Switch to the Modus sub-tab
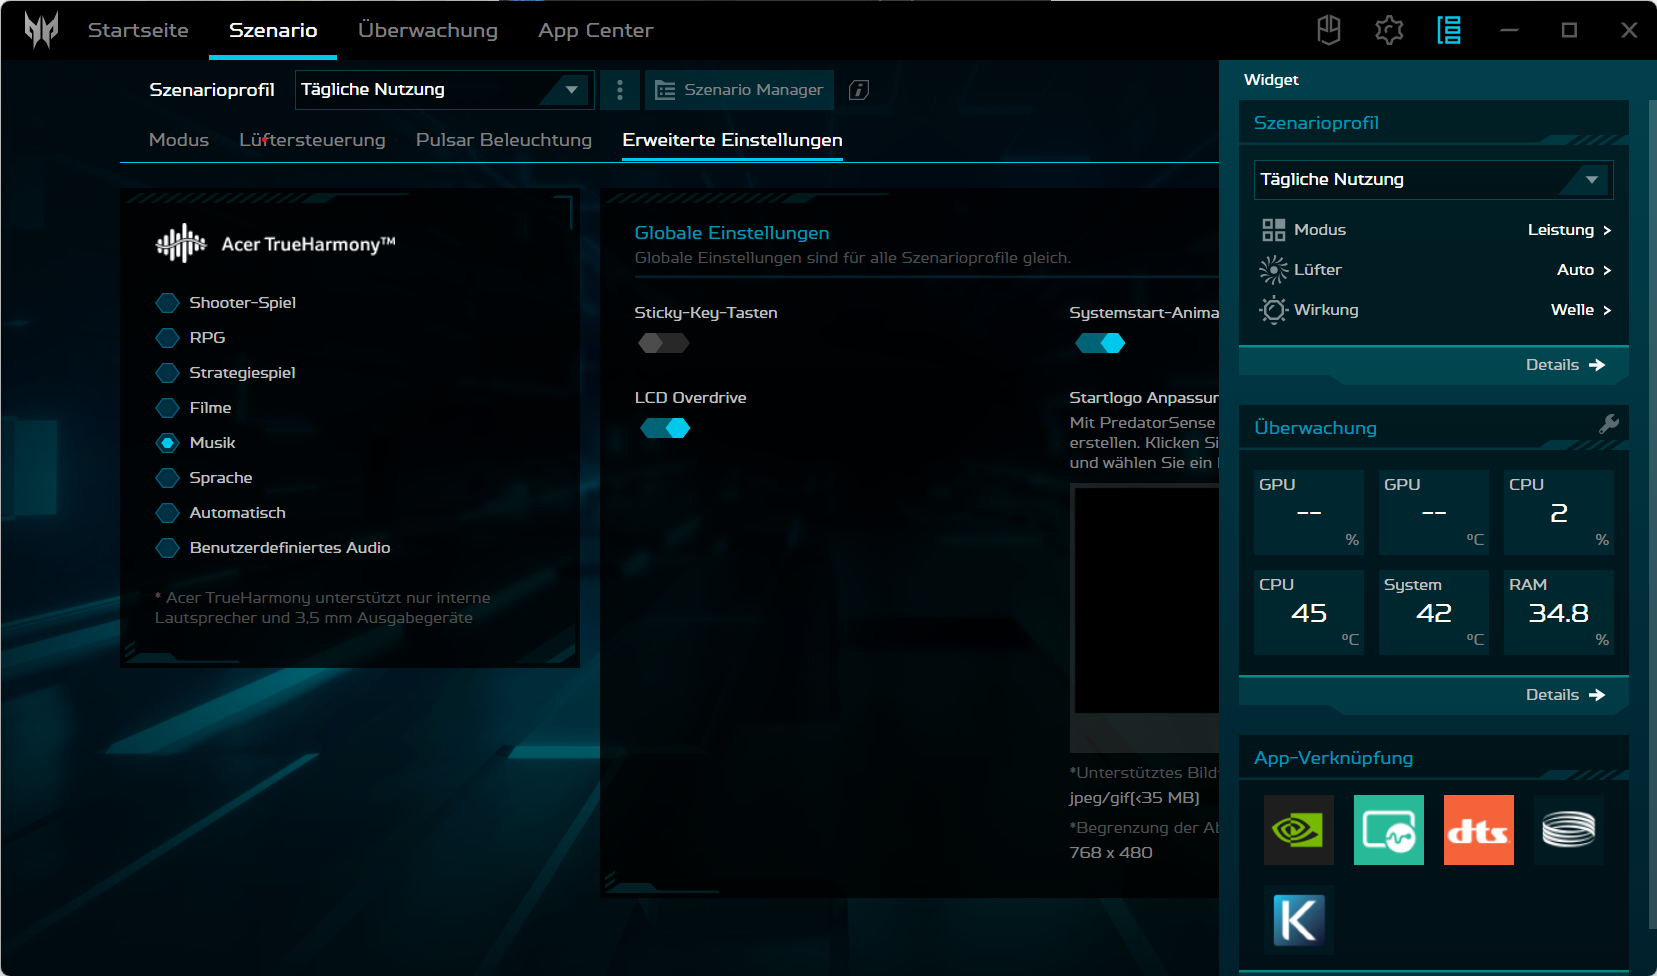The width and height of the screenshot is (1657, 976). pyautogui.click(x=179, y=140)
